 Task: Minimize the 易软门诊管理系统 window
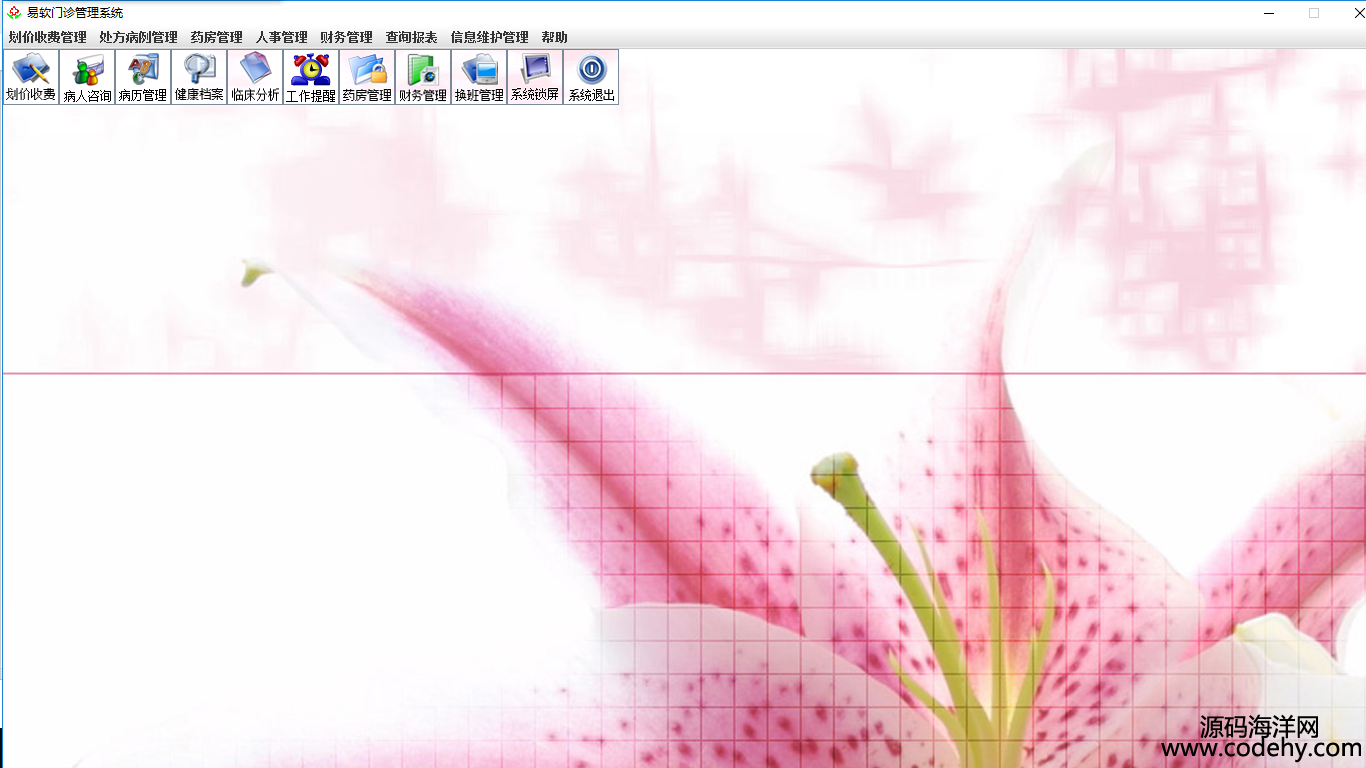coord(1269,13)
